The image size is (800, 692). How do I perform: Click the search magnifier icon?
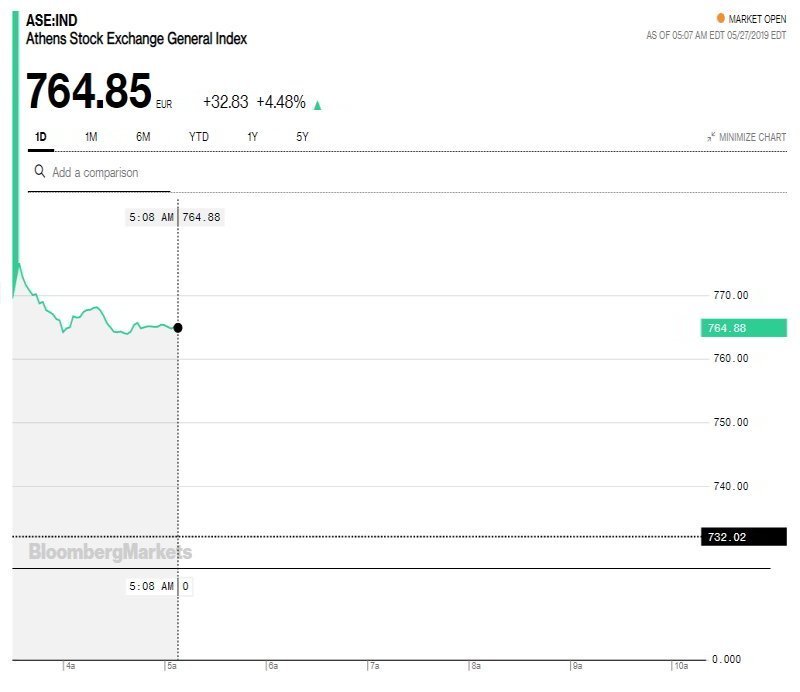point(39,171)
